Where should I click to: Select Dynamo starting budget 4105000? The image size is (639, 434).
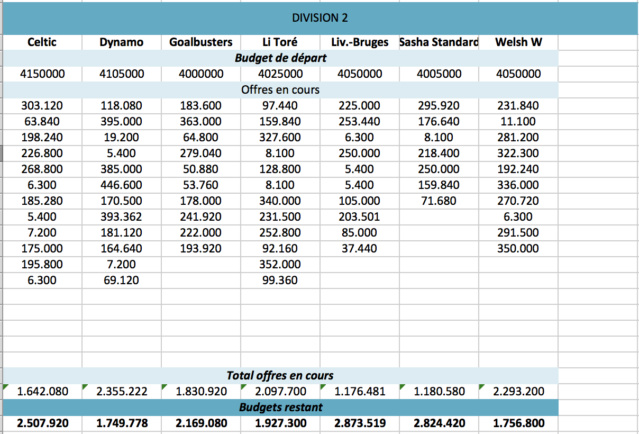pos(121,74)
